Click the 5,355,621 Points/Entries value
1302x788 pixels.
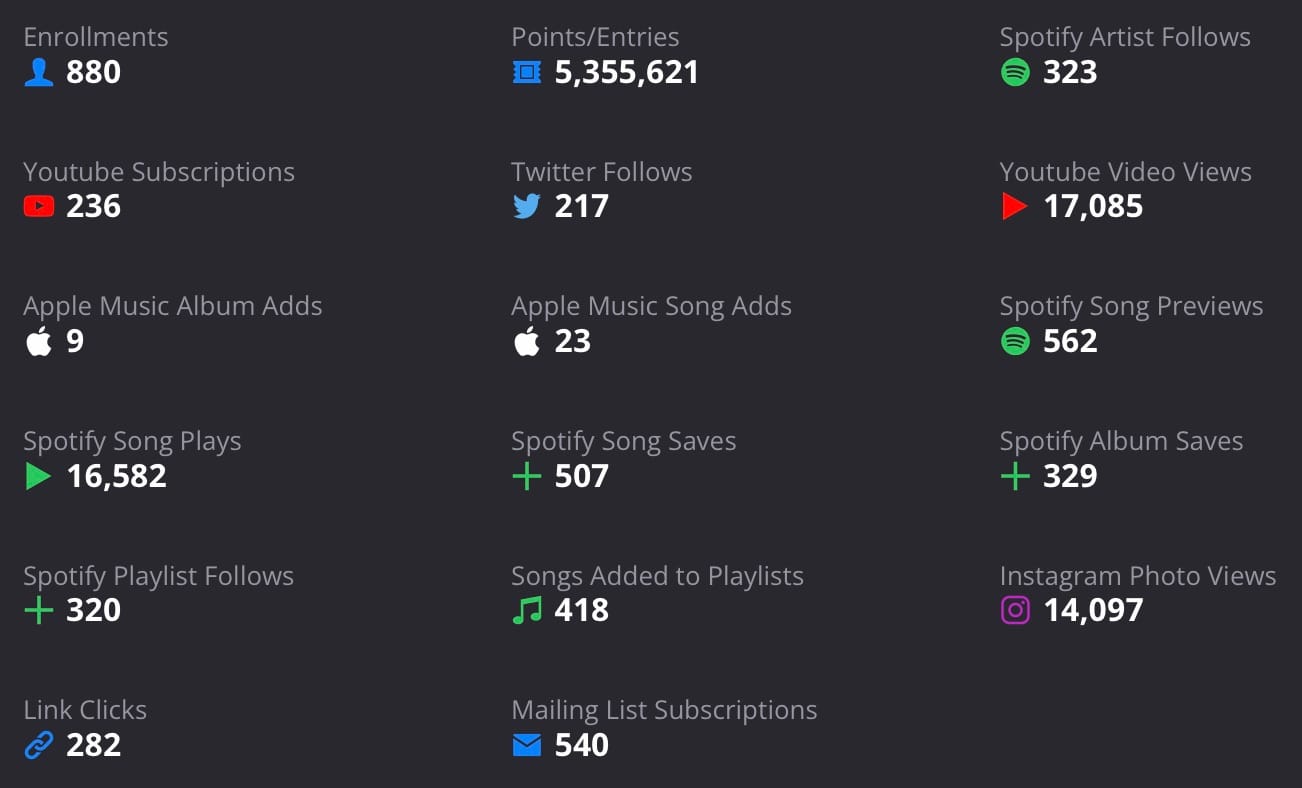point(626,71)
